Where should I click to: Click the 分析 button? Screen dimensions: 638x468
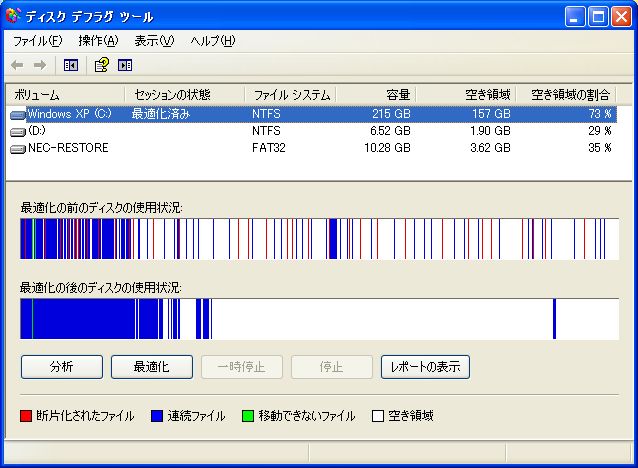(62, 367)
